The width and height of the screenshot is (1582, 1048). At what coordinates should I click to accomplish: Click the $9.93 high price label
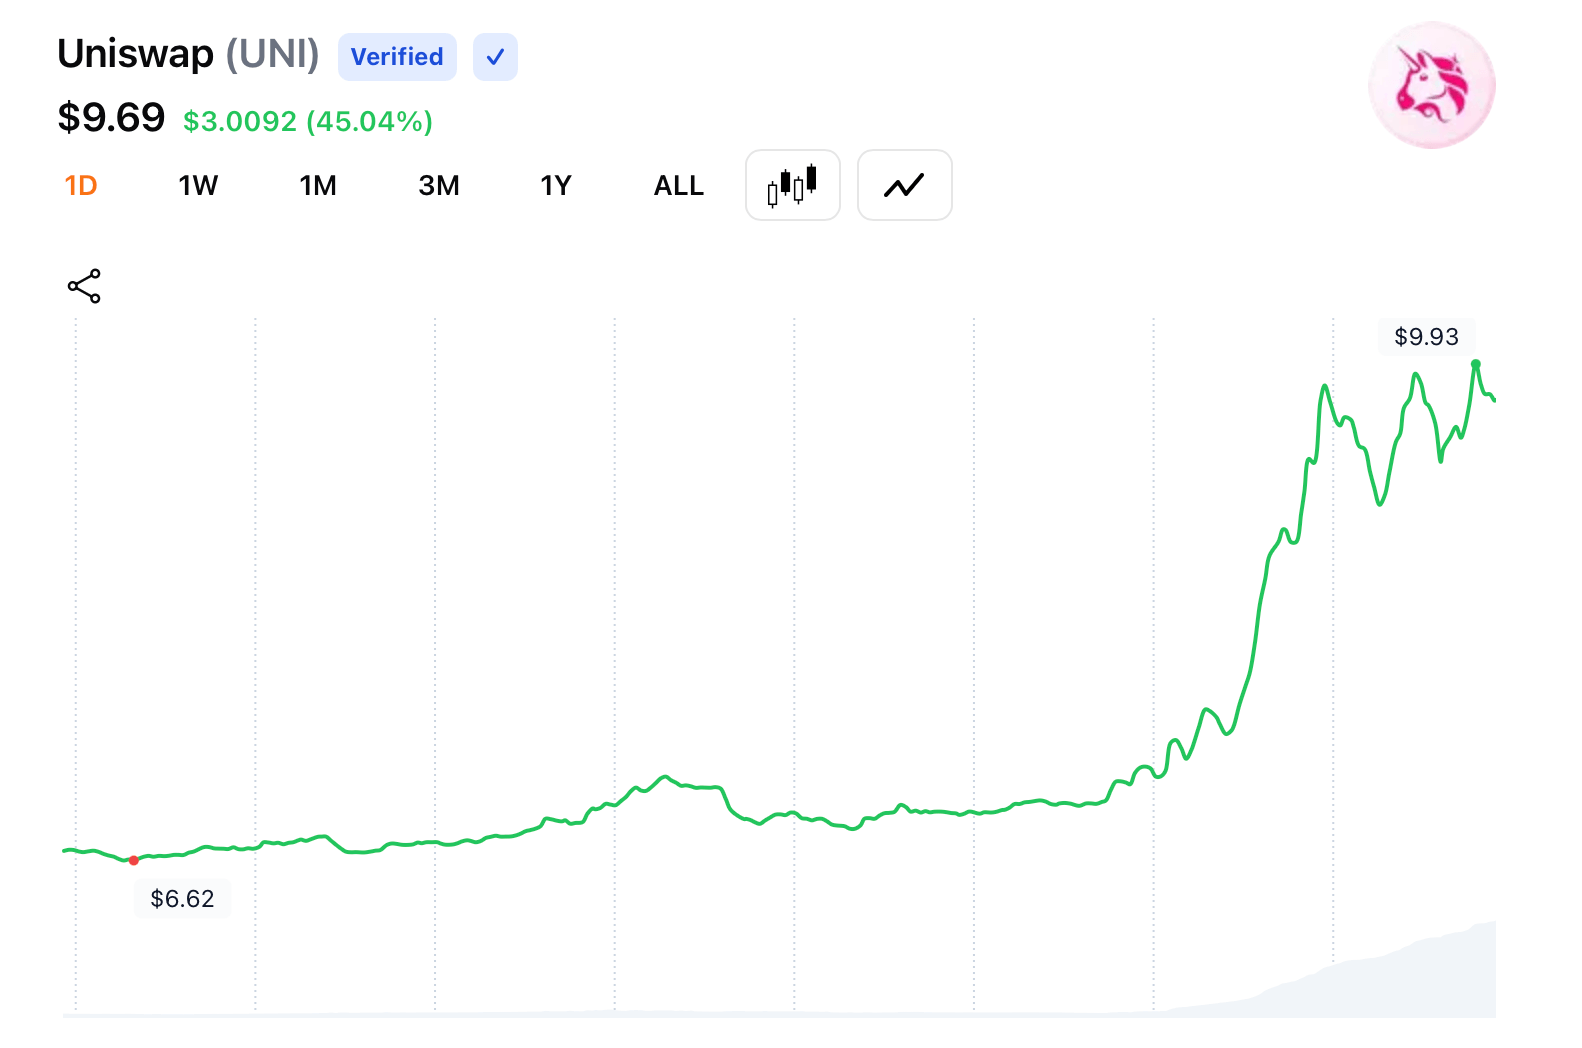pos(1426,337)
